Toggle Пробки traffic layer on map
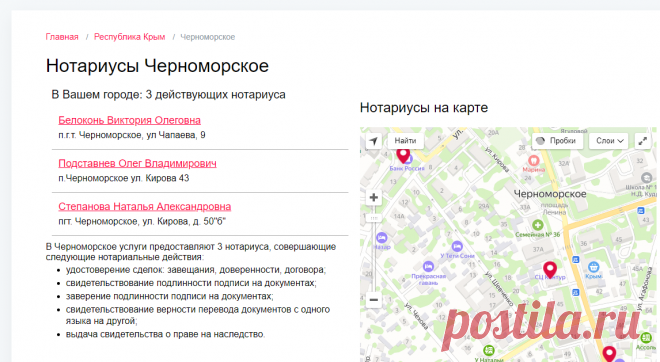 [x=557, y=141]
